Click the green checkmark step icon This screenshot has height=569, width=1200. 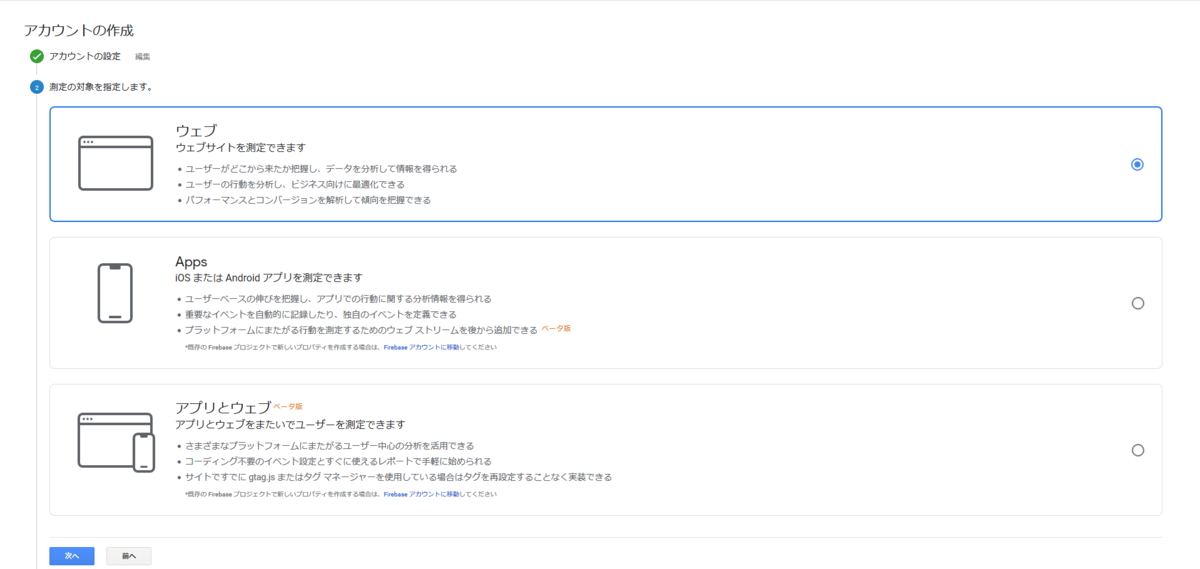tap(37, 56)
